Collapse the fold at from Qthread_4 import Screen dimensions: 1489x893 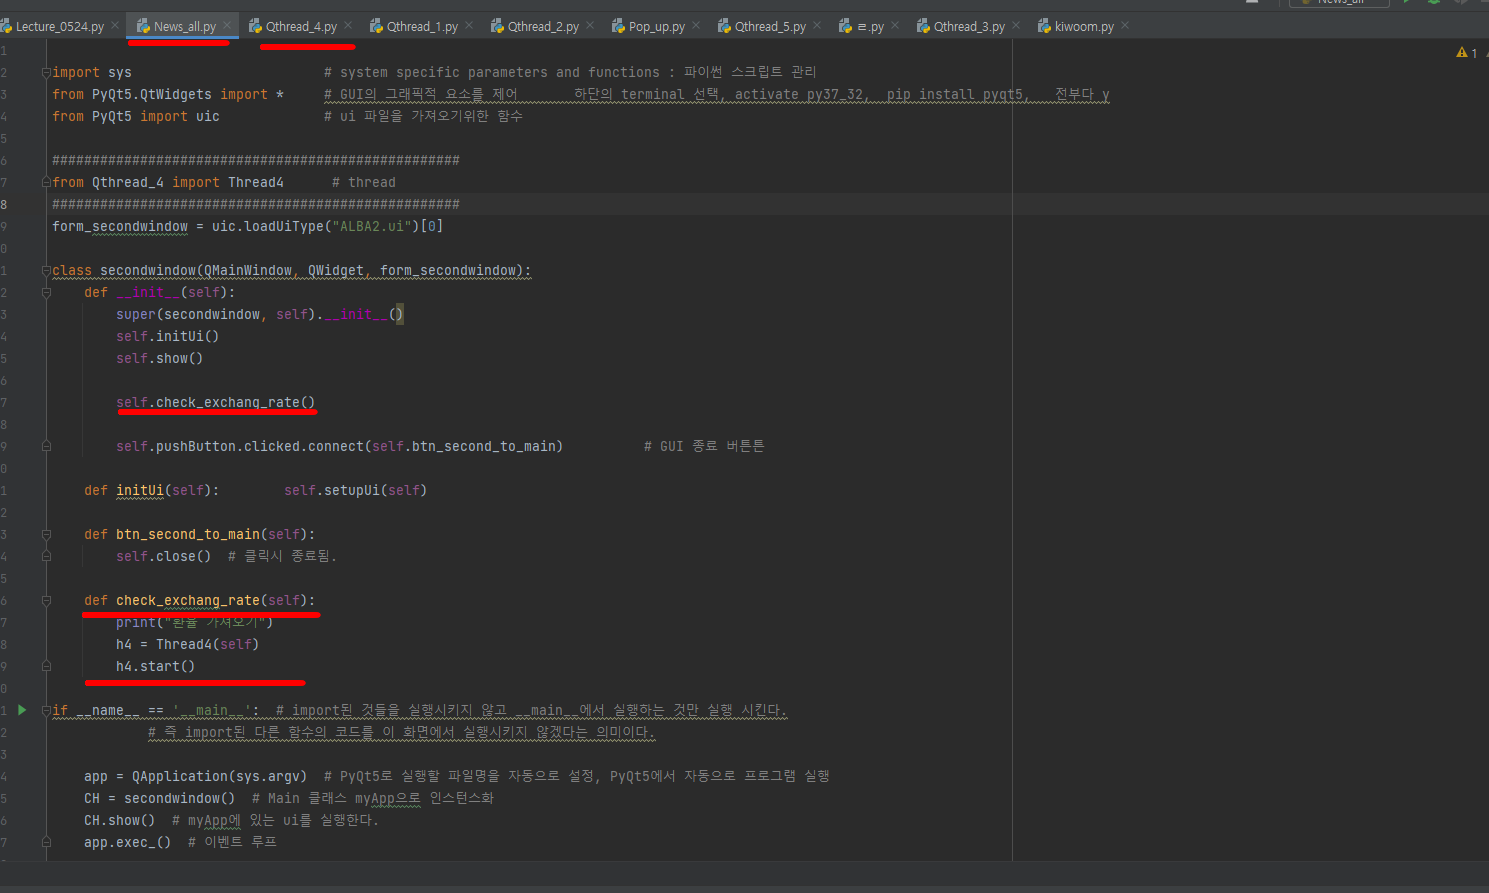point(46,182)
